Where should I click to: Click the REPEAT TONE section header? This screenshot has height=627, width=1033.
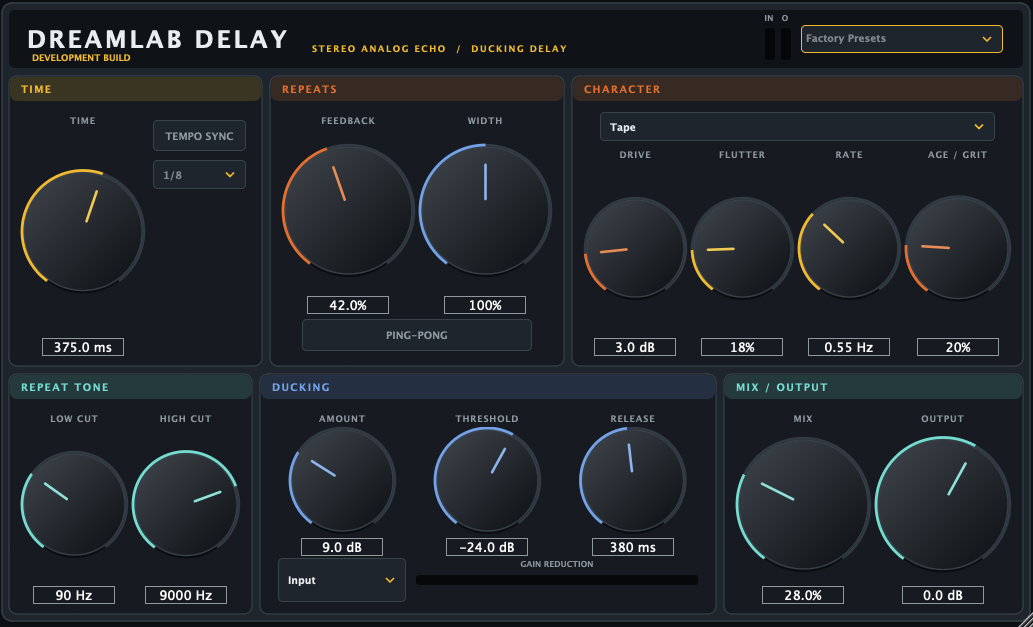click(x=130, y=387)
